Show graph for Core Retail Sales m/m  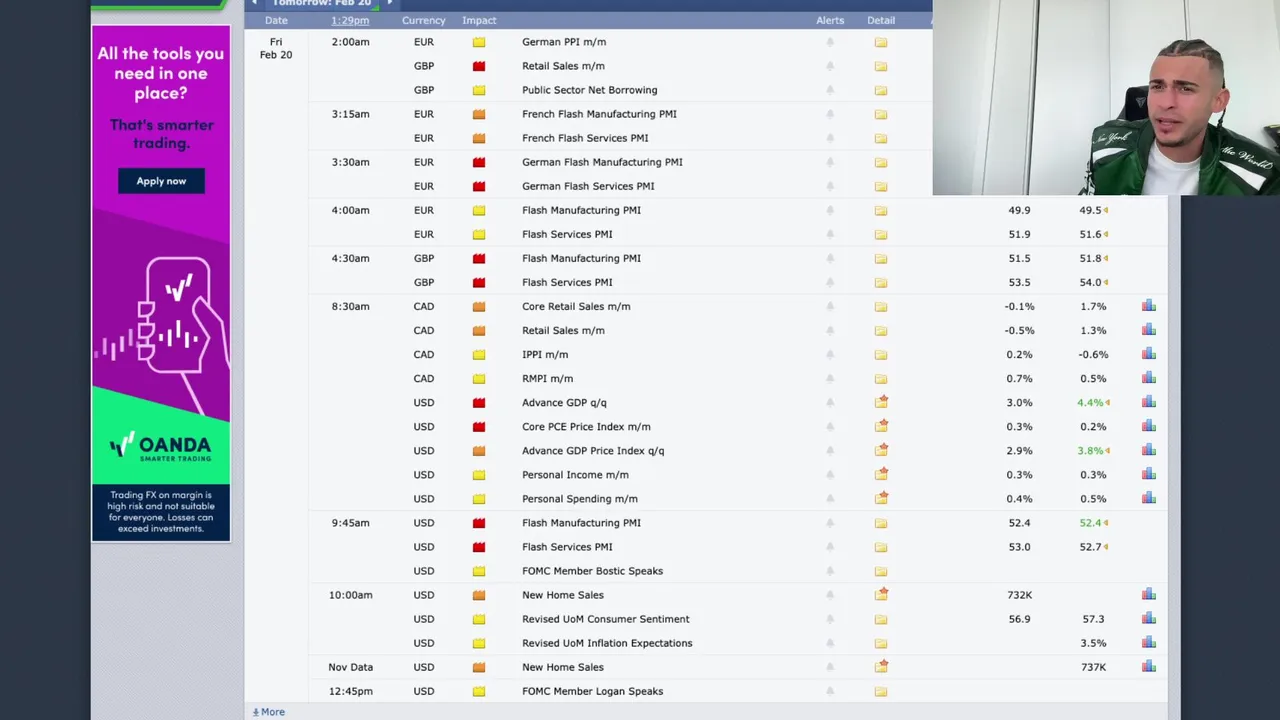tap(1149, 306)
